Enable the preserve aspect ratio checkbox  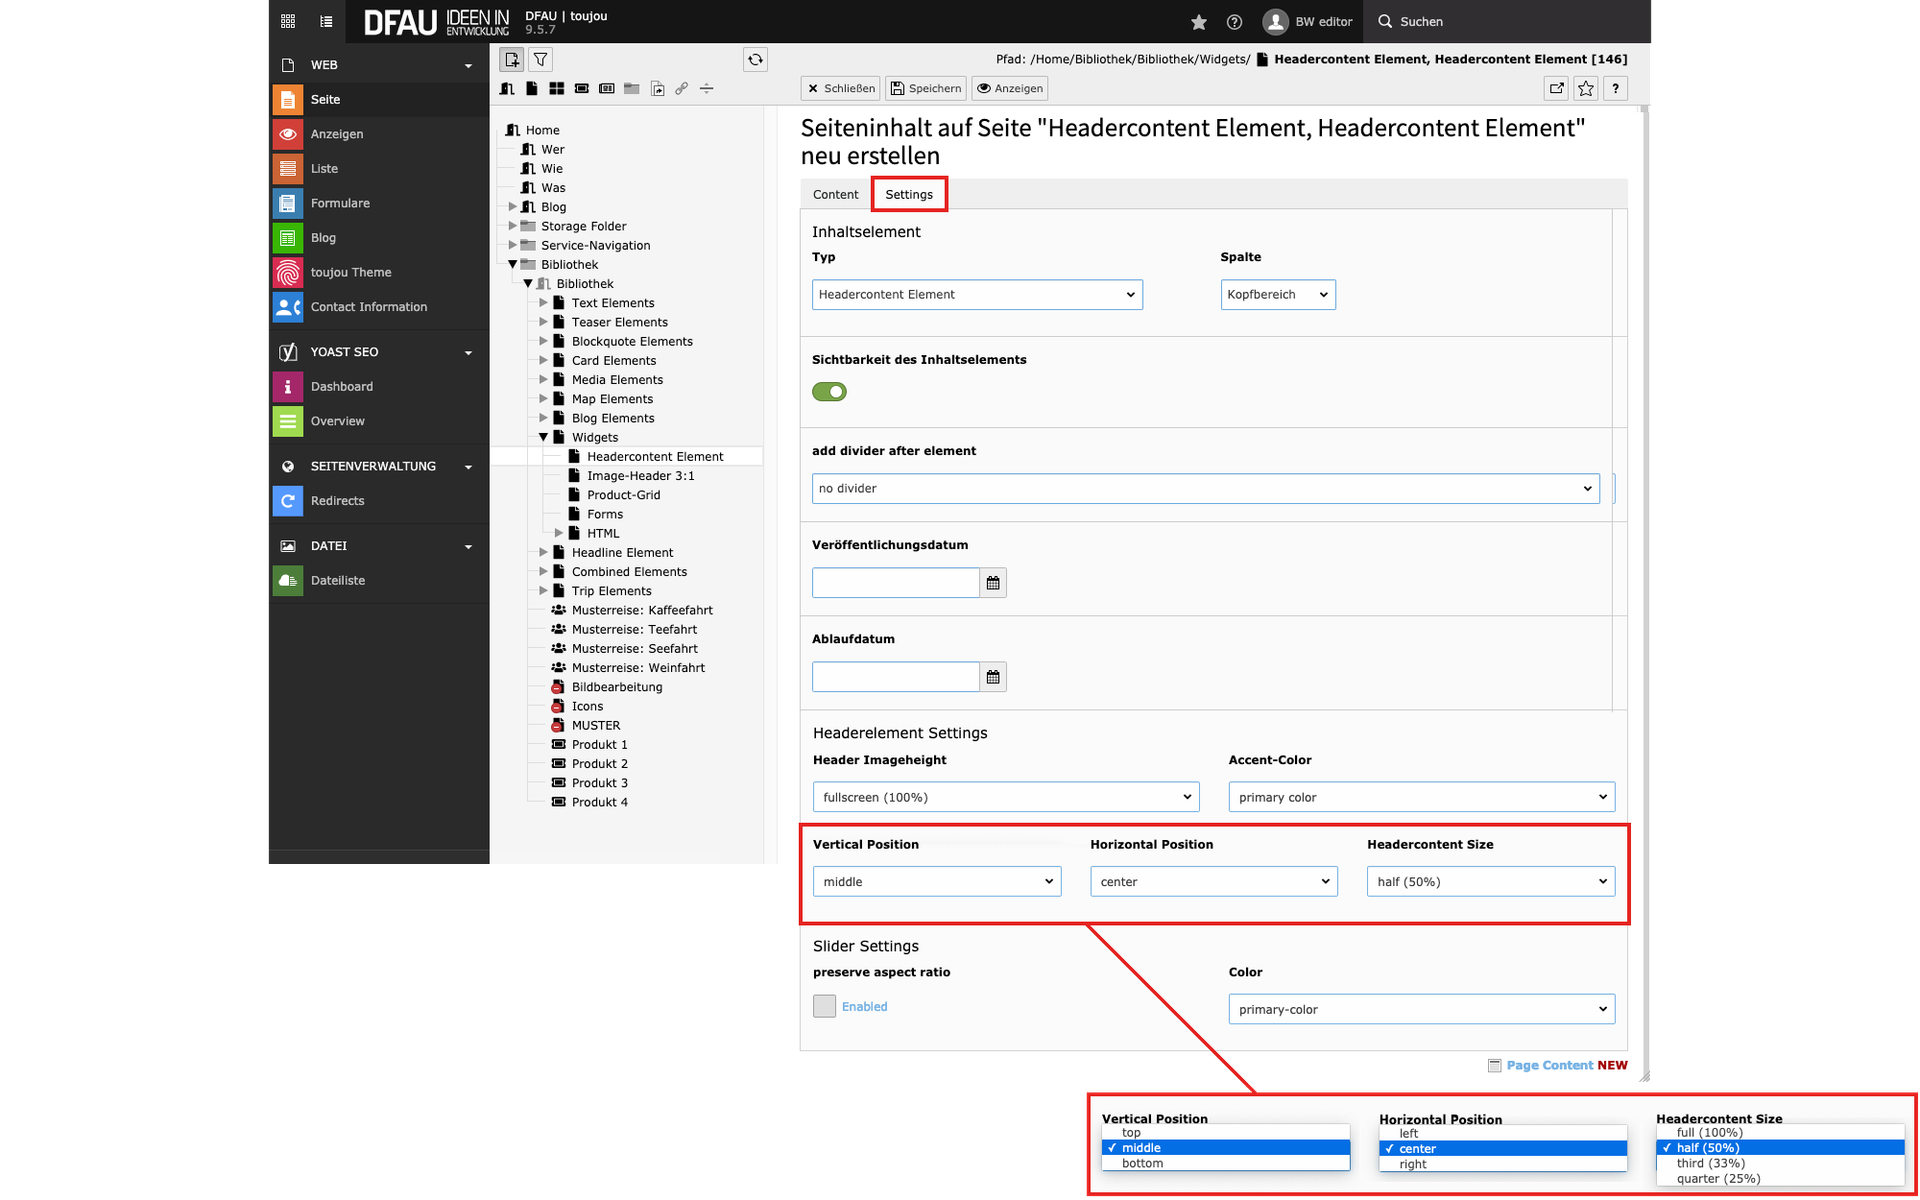(x=824, y=1007)
